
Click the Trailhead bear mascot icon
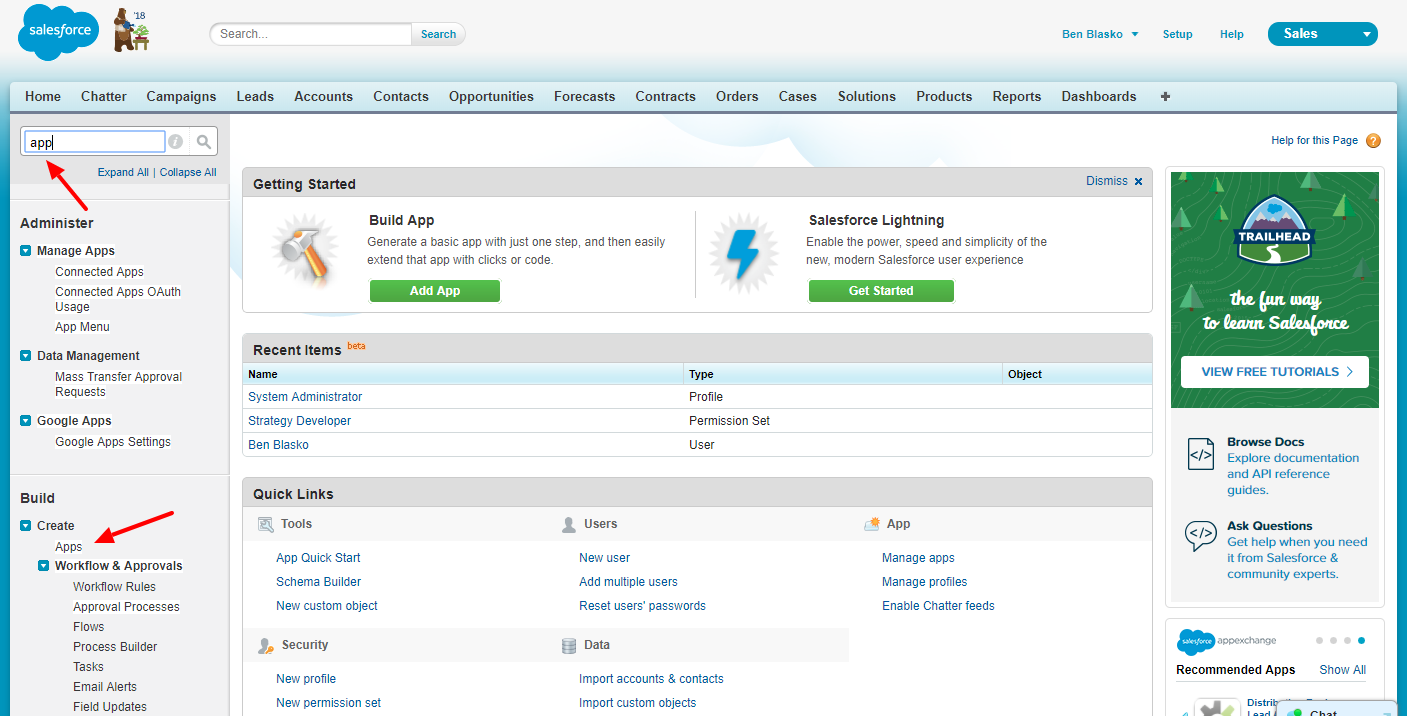click(131, 31)
